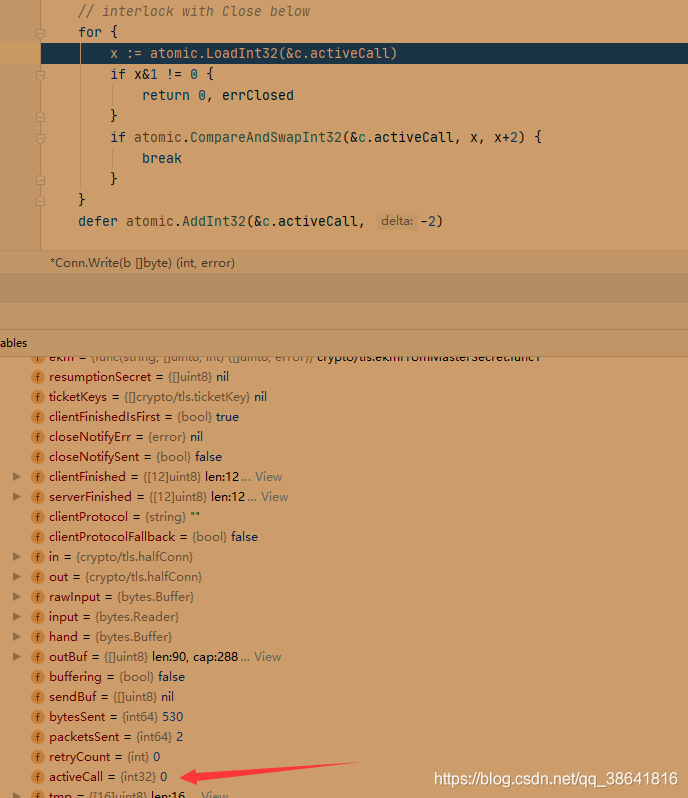Expand the 'out' halfConn variable

[x=17, y=576]
